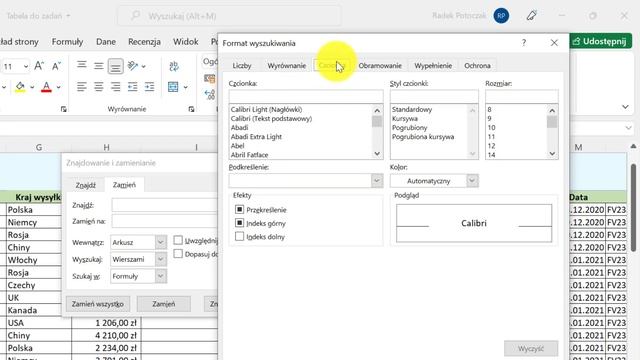Collapse the ribbon with the chevron
The width and height of the screenshot is (640, 360).
(x=625, y=107)
